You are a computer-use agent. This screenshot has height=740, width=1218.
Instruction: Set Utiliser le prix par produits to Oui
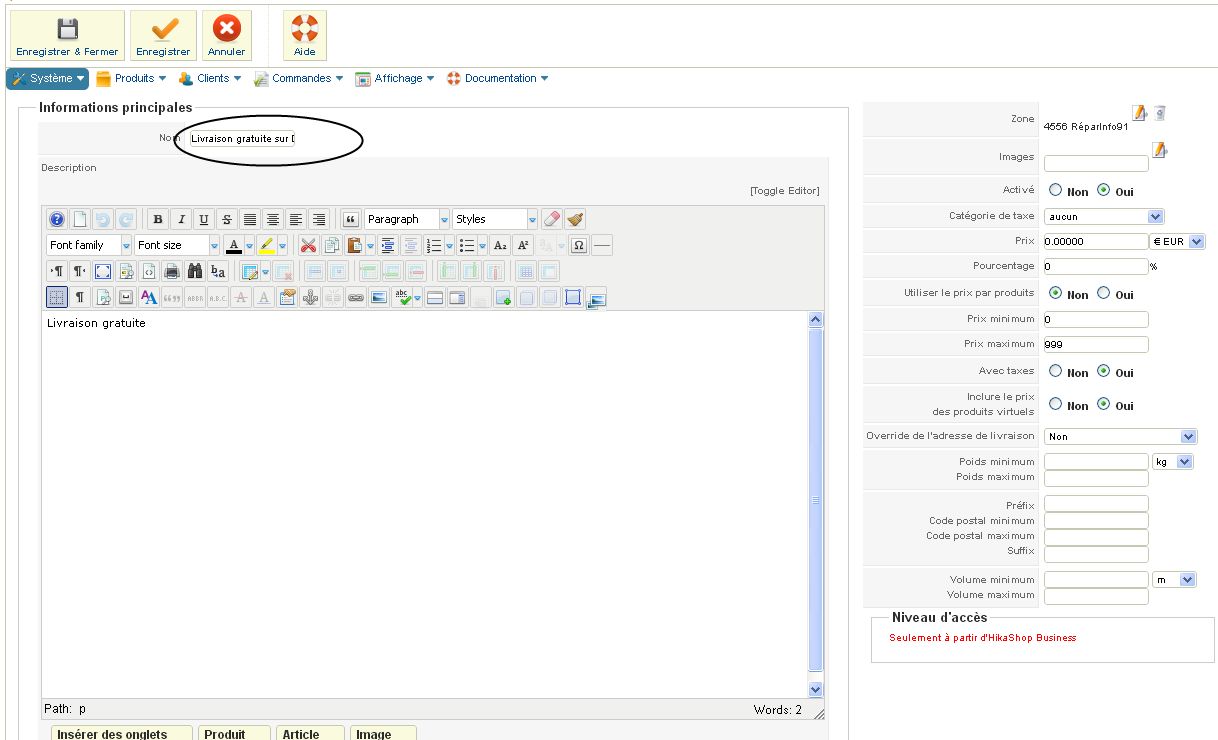tap(1103, 294)
